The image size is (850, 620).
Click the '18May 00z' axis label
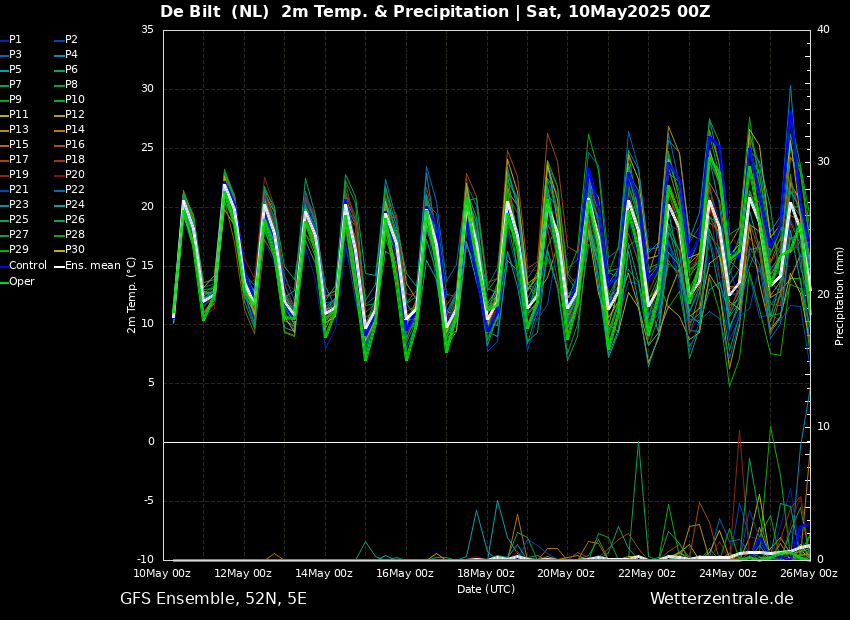[486, 573]
